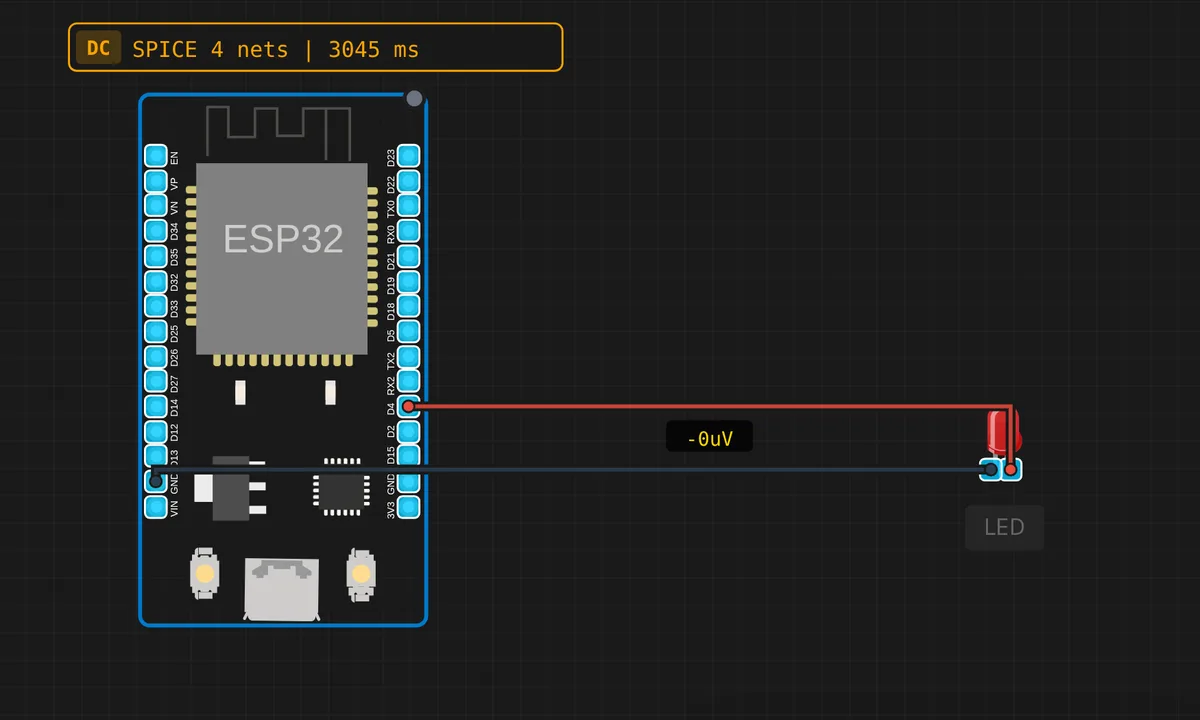Image resolution: width=1200 pixels, height=720 pixels.
Task: Select the D32 pin pad
Action: pyautogui.click(x=156, y=281)
